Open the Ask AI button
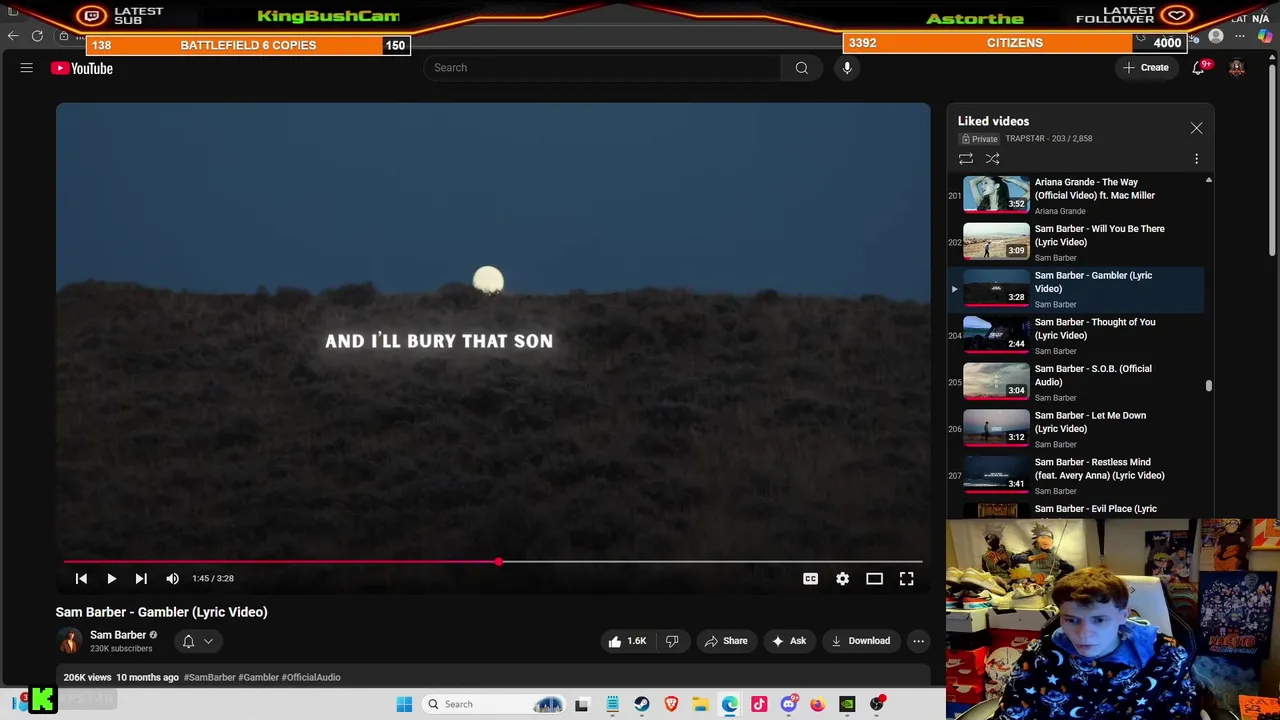The image size is (1280, 720). coord(788,641)
